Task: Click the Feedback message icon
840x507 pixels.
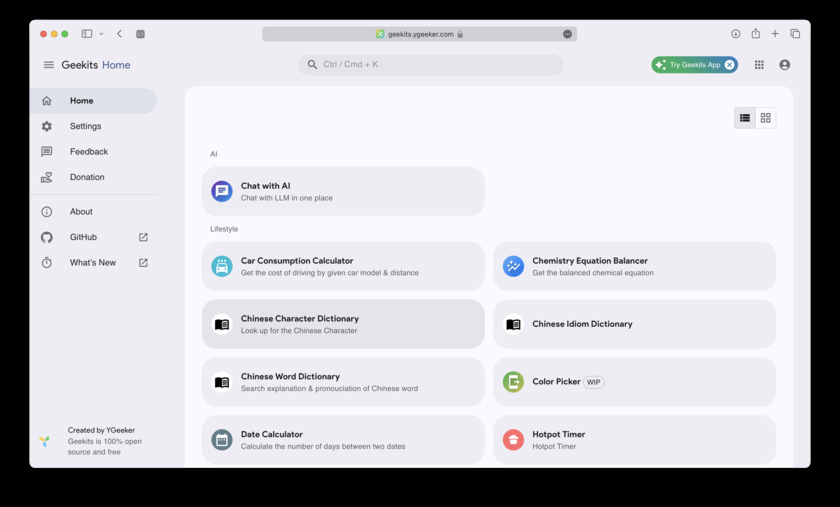Action: (47, 152)
